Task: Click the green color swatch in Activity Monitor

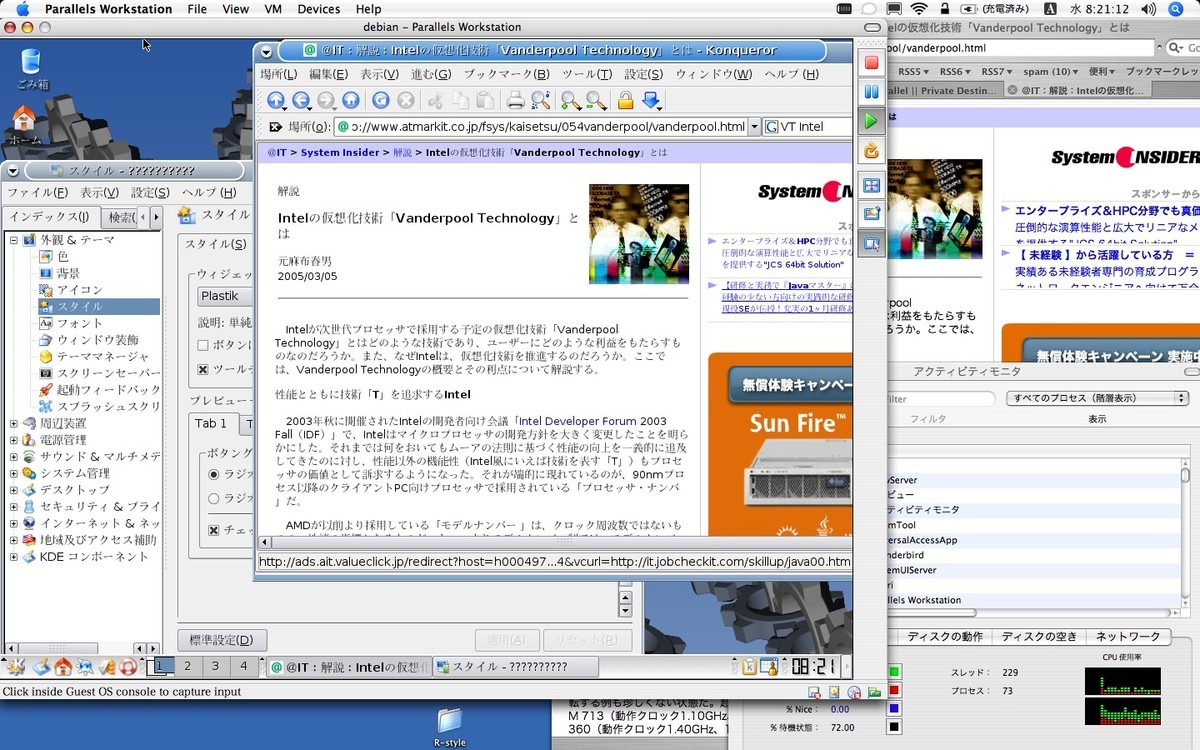Action: 893,672
